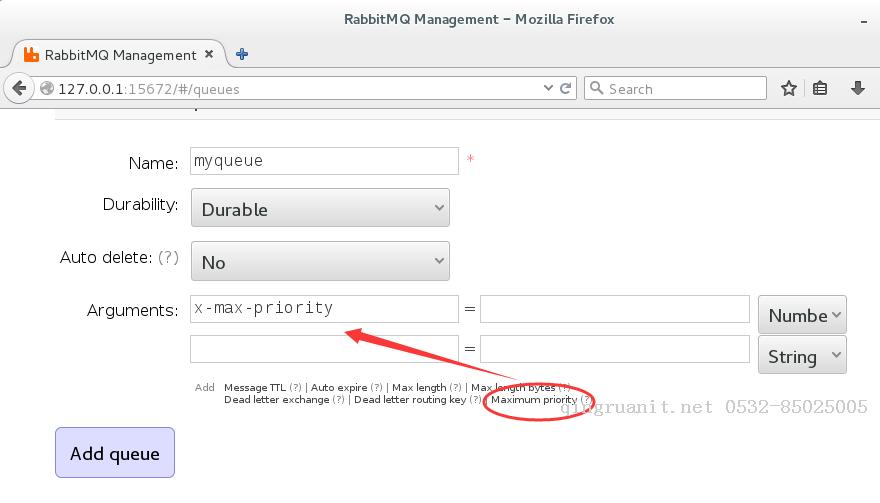Reload the page with the refresh icon
The width and height of the screenshot is (880, 503).
point(566,88)
